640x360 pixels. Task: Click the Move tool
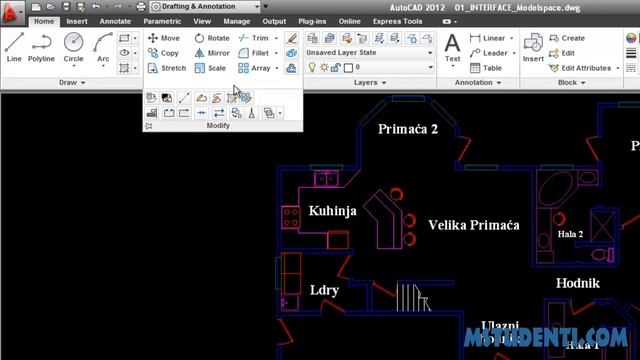tap(164, 38)
